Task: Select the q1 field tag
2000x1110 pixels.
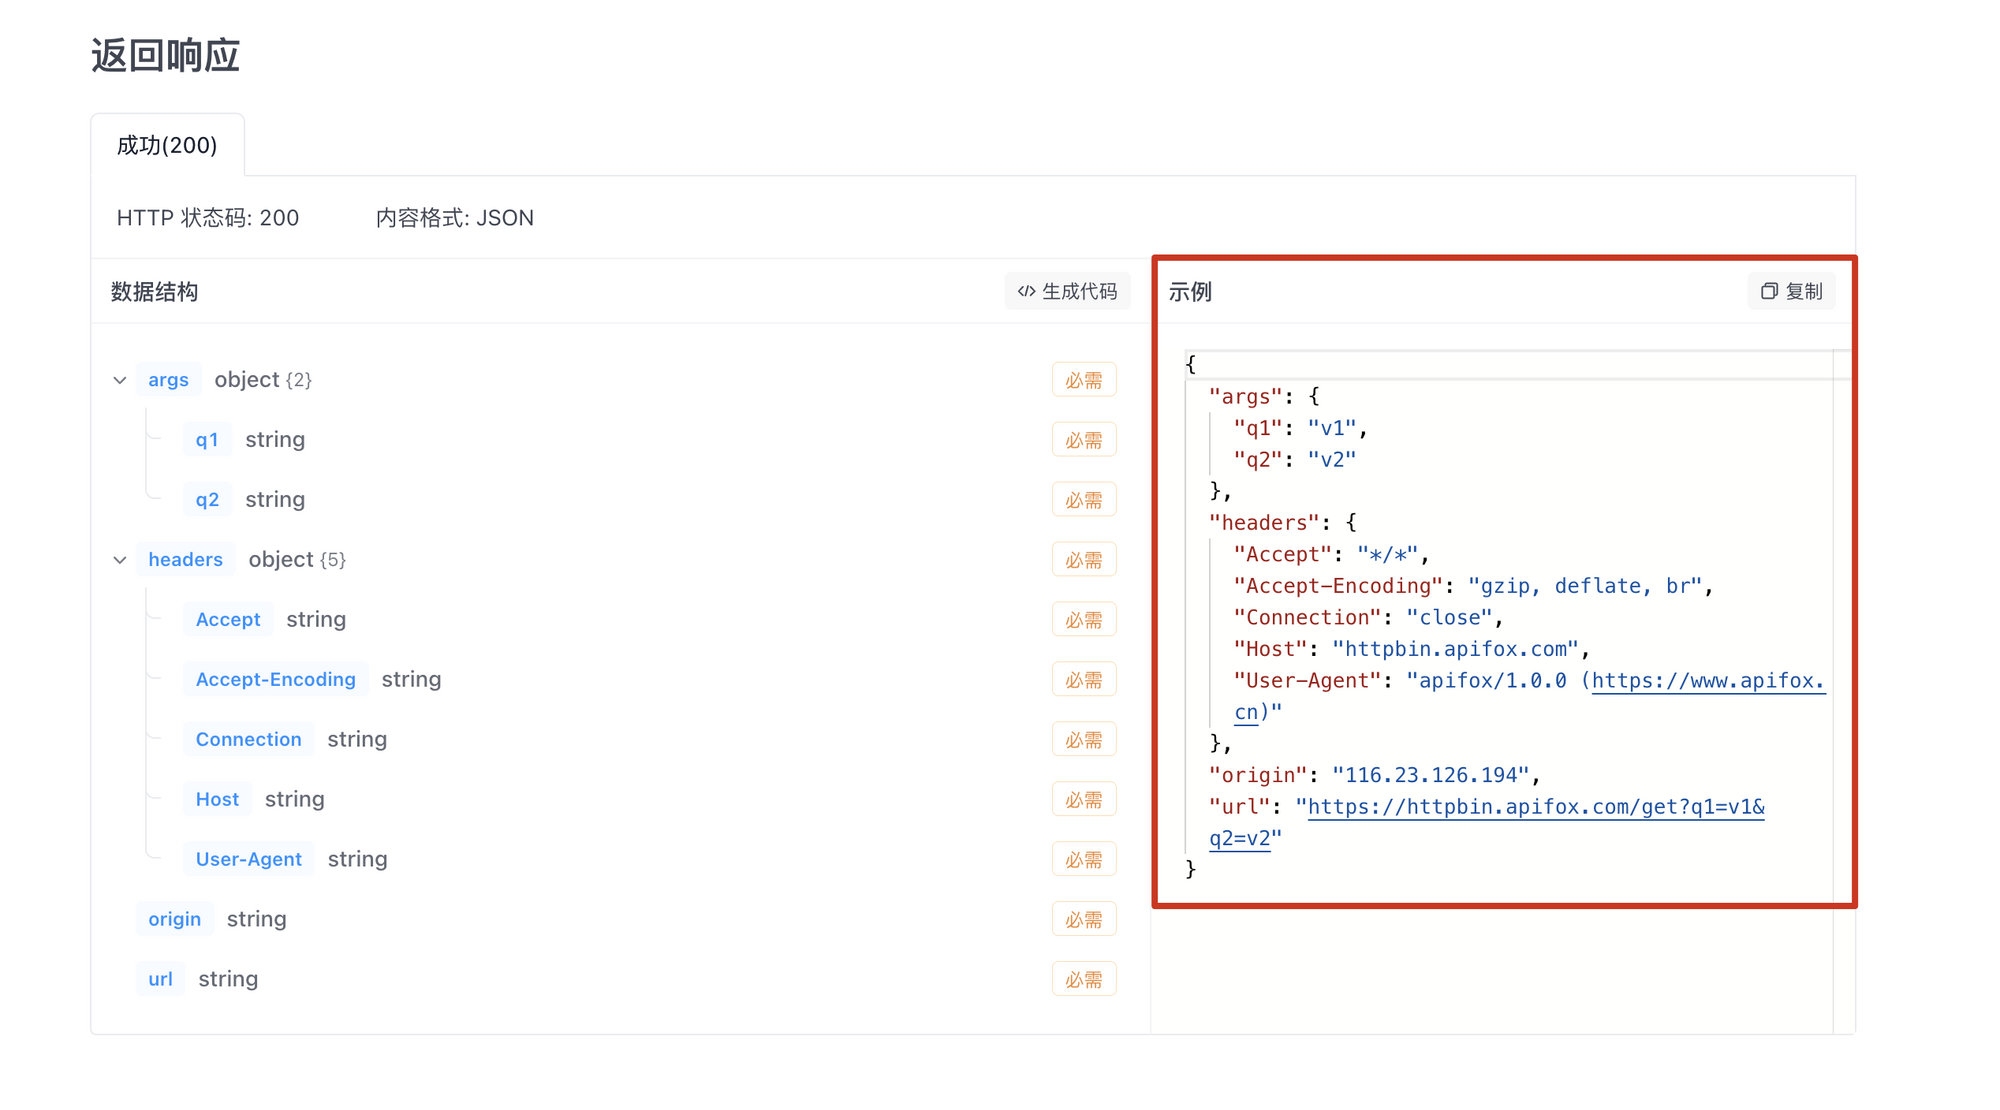Action: pos(207,440)
